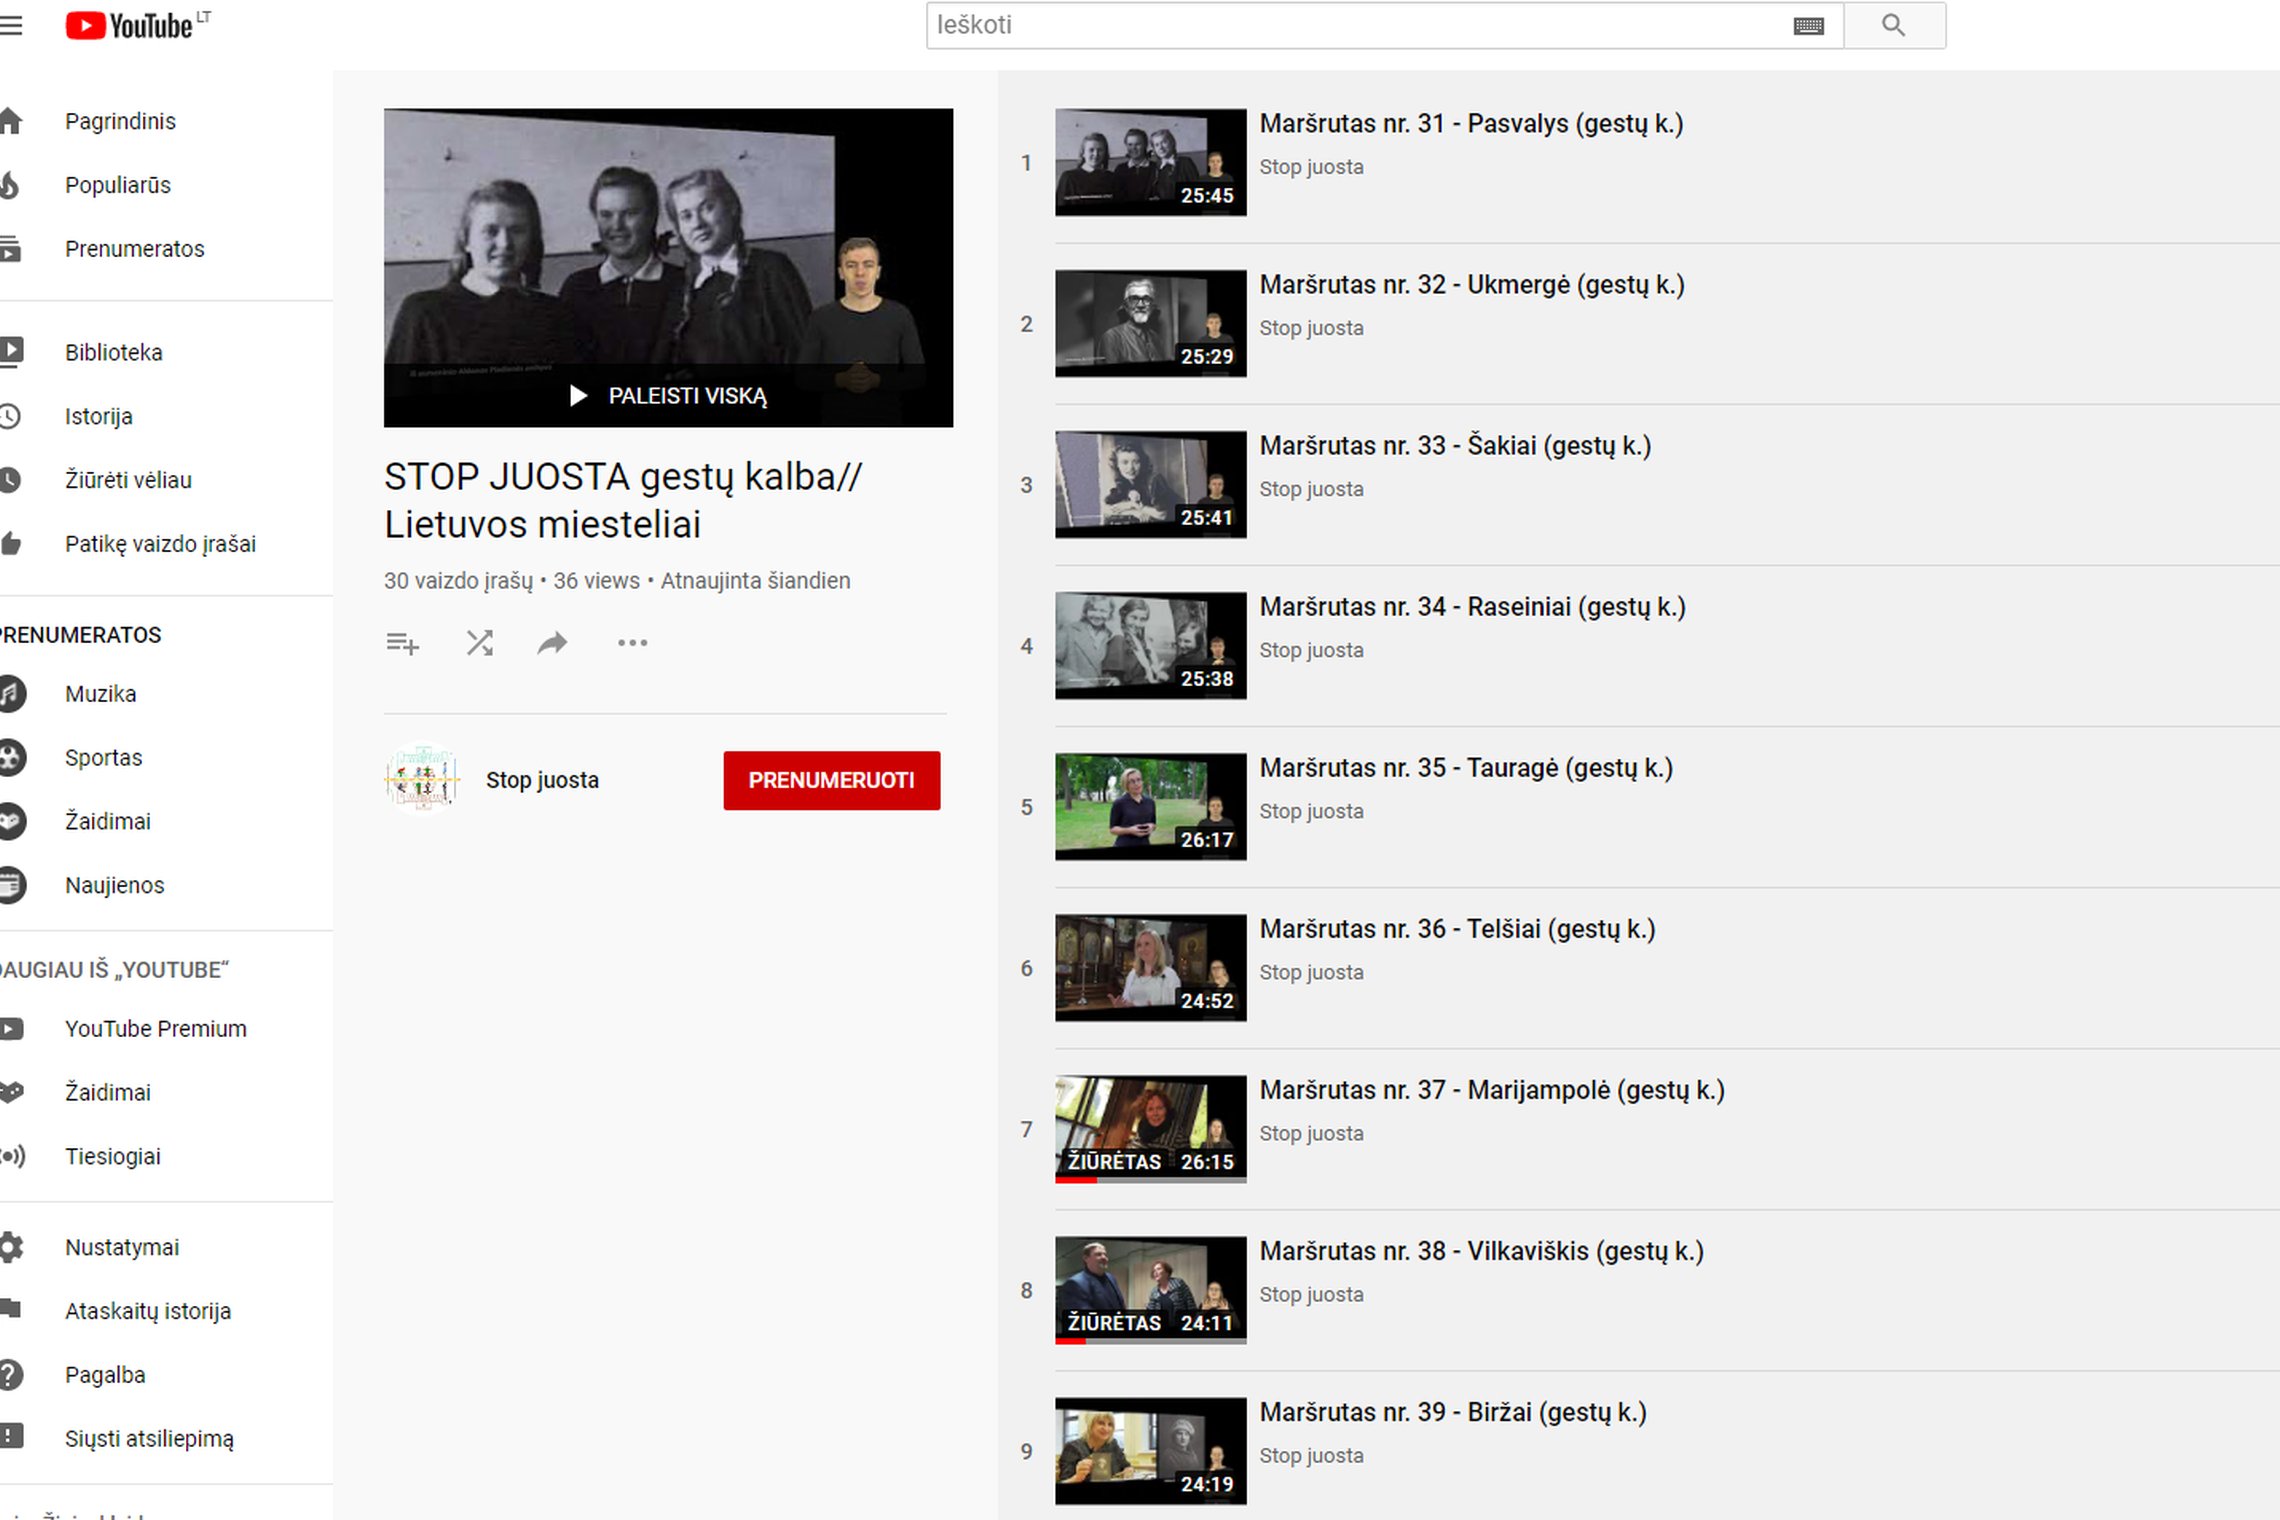The image size is (2280, 1520).
Task: Open Vilkaviškis watched video thumbnail
Action: [x=1151, y=1289]
